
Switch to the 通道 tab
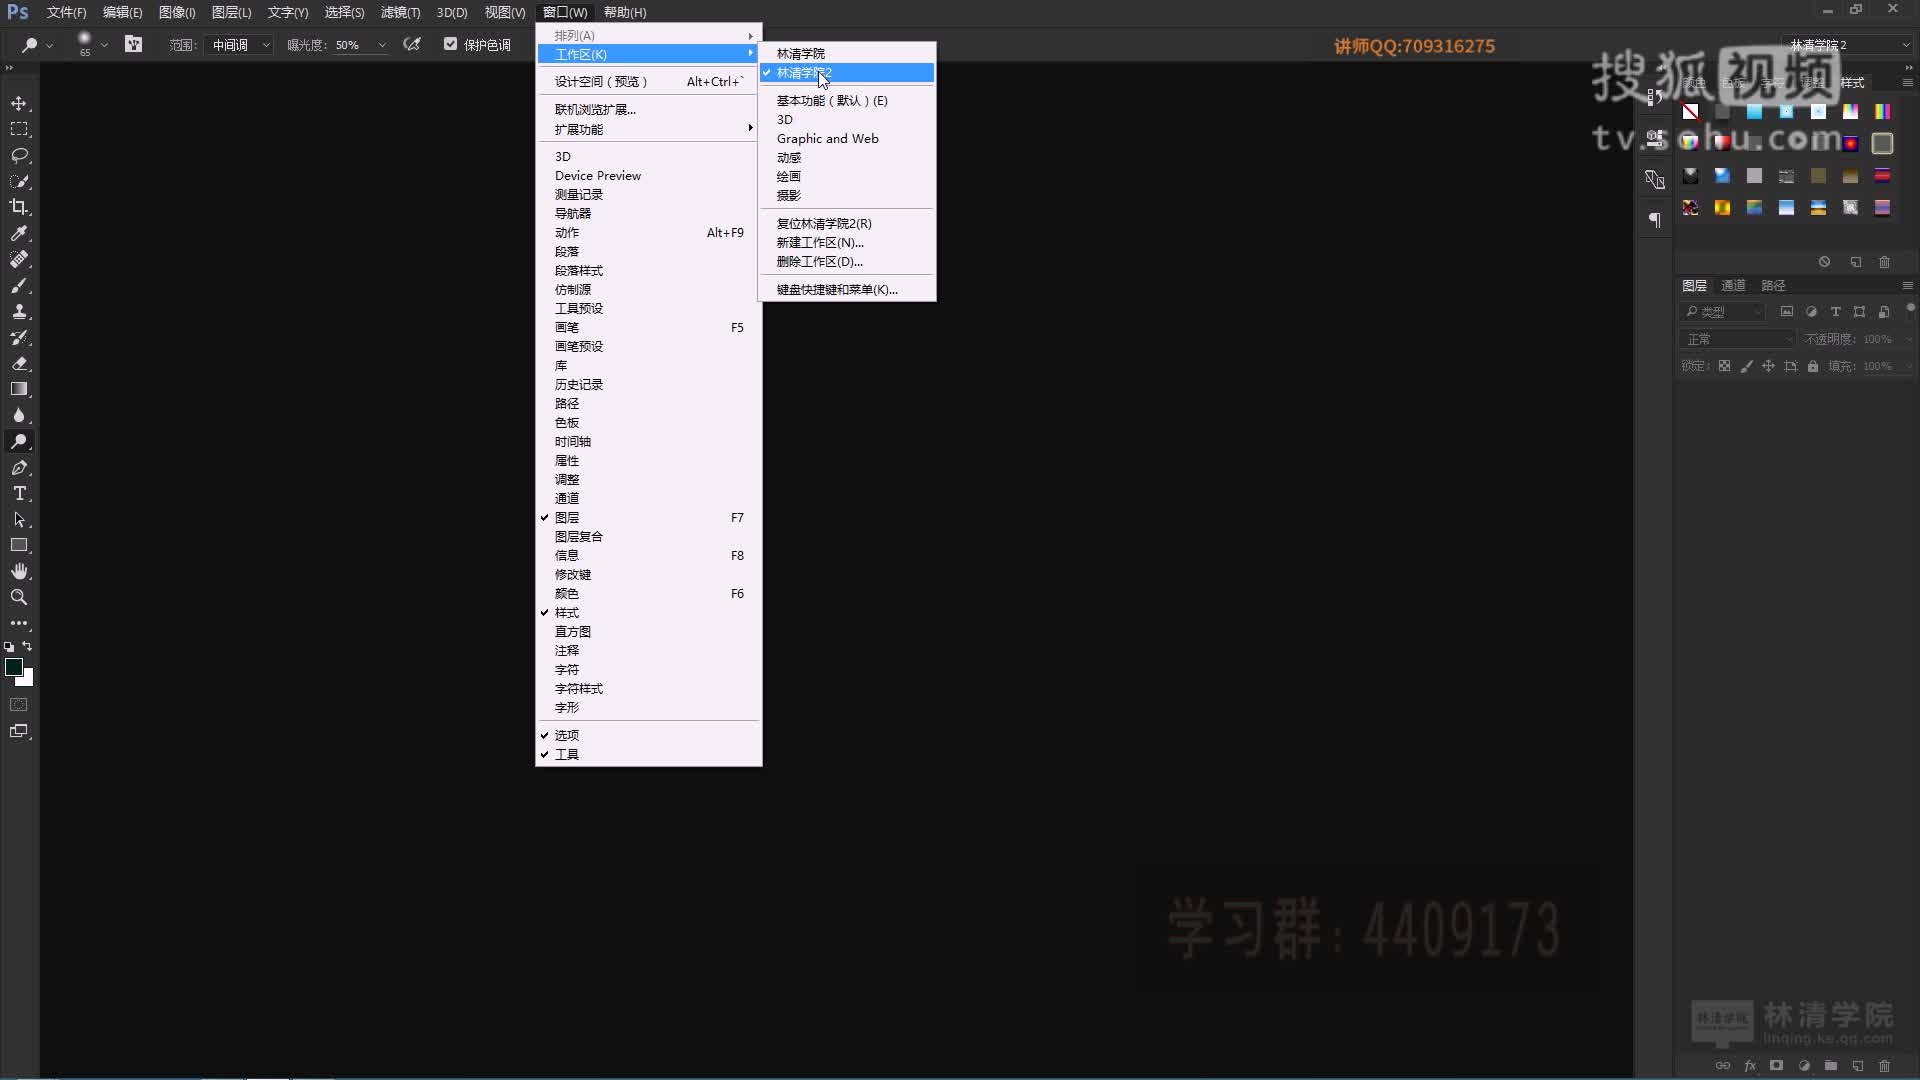1732,285
